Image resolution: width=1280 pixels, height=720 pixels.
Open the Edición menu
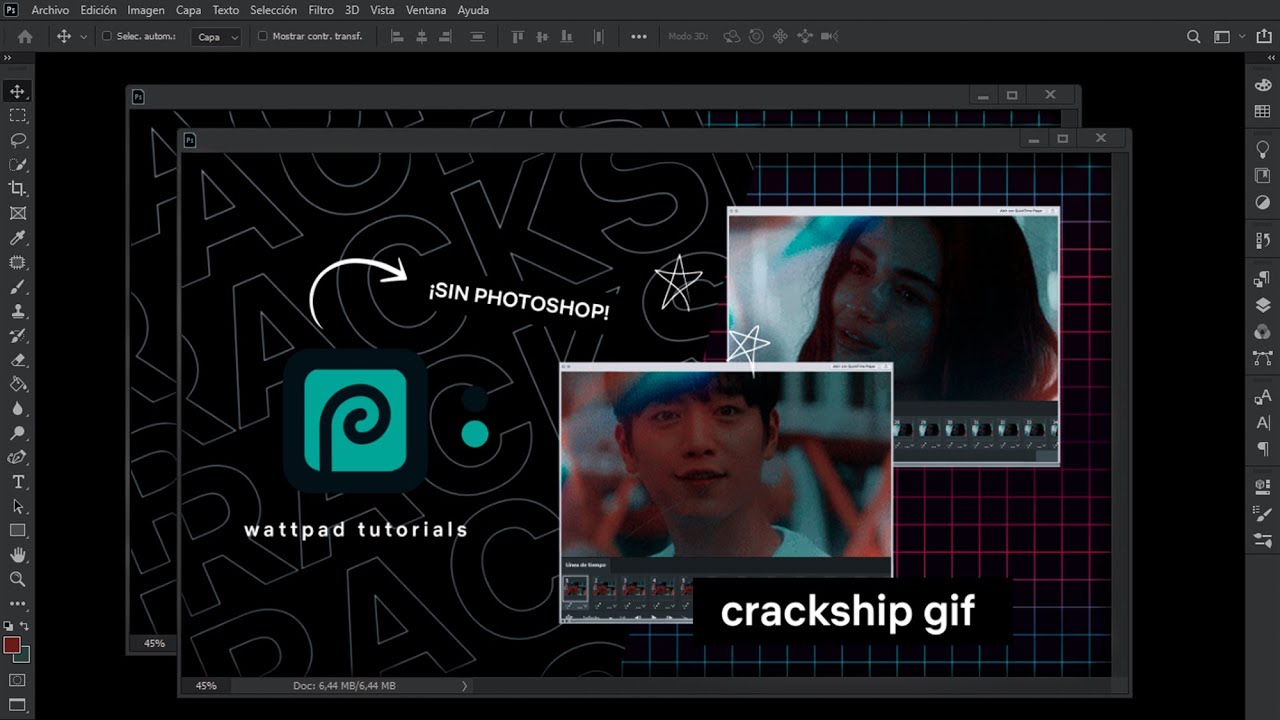click(98, 10)
